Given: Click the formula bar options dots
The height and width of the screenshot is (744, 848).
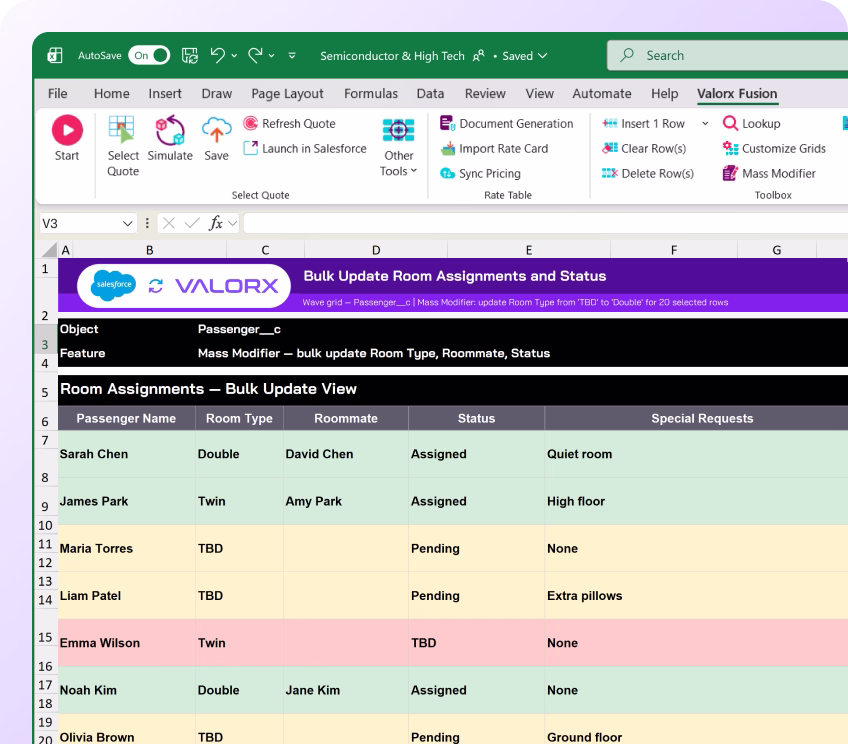Looking at the screenshot, I should click(147, 223).
